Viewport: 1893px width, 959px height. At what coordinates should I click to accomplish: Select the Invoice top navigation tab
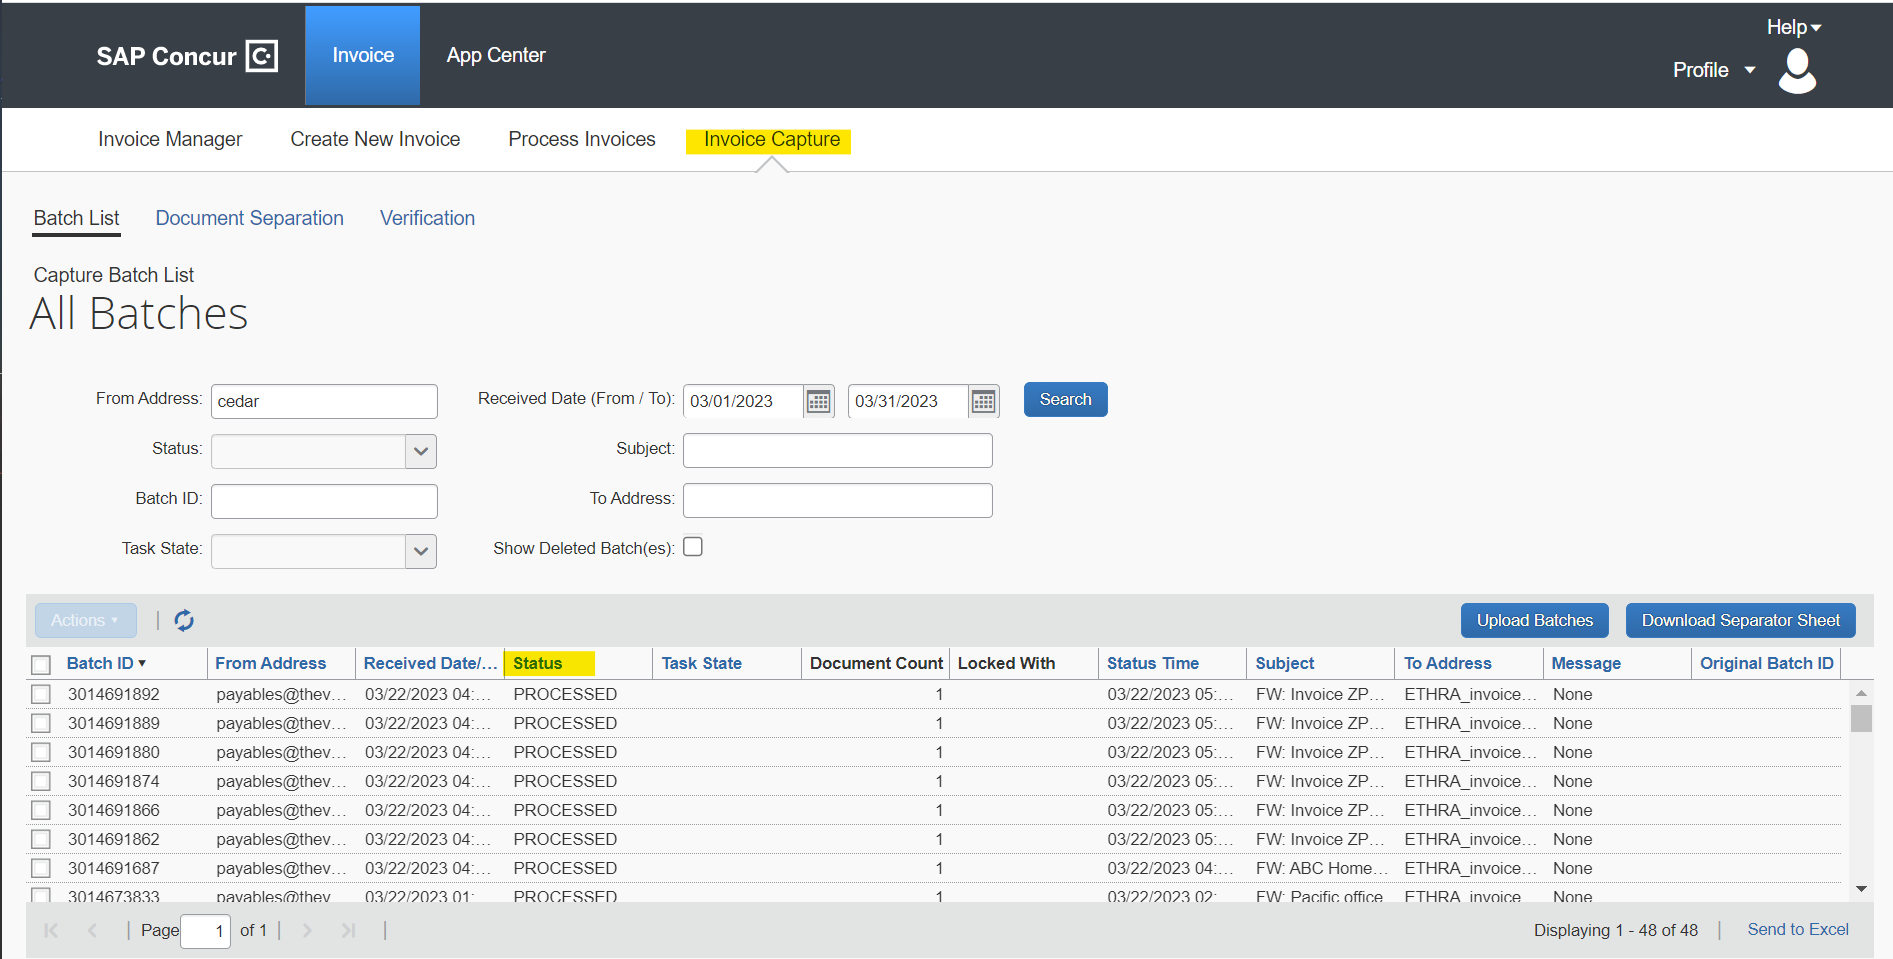(x=363, y=56)
